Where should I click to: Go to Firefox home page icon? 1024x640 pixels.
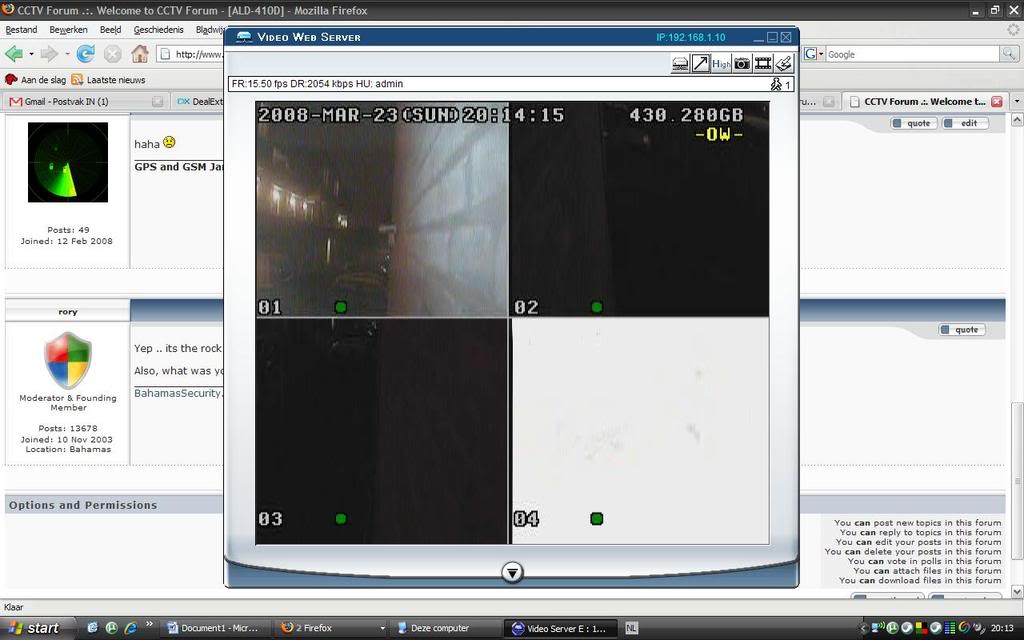[x=140, y=54]
